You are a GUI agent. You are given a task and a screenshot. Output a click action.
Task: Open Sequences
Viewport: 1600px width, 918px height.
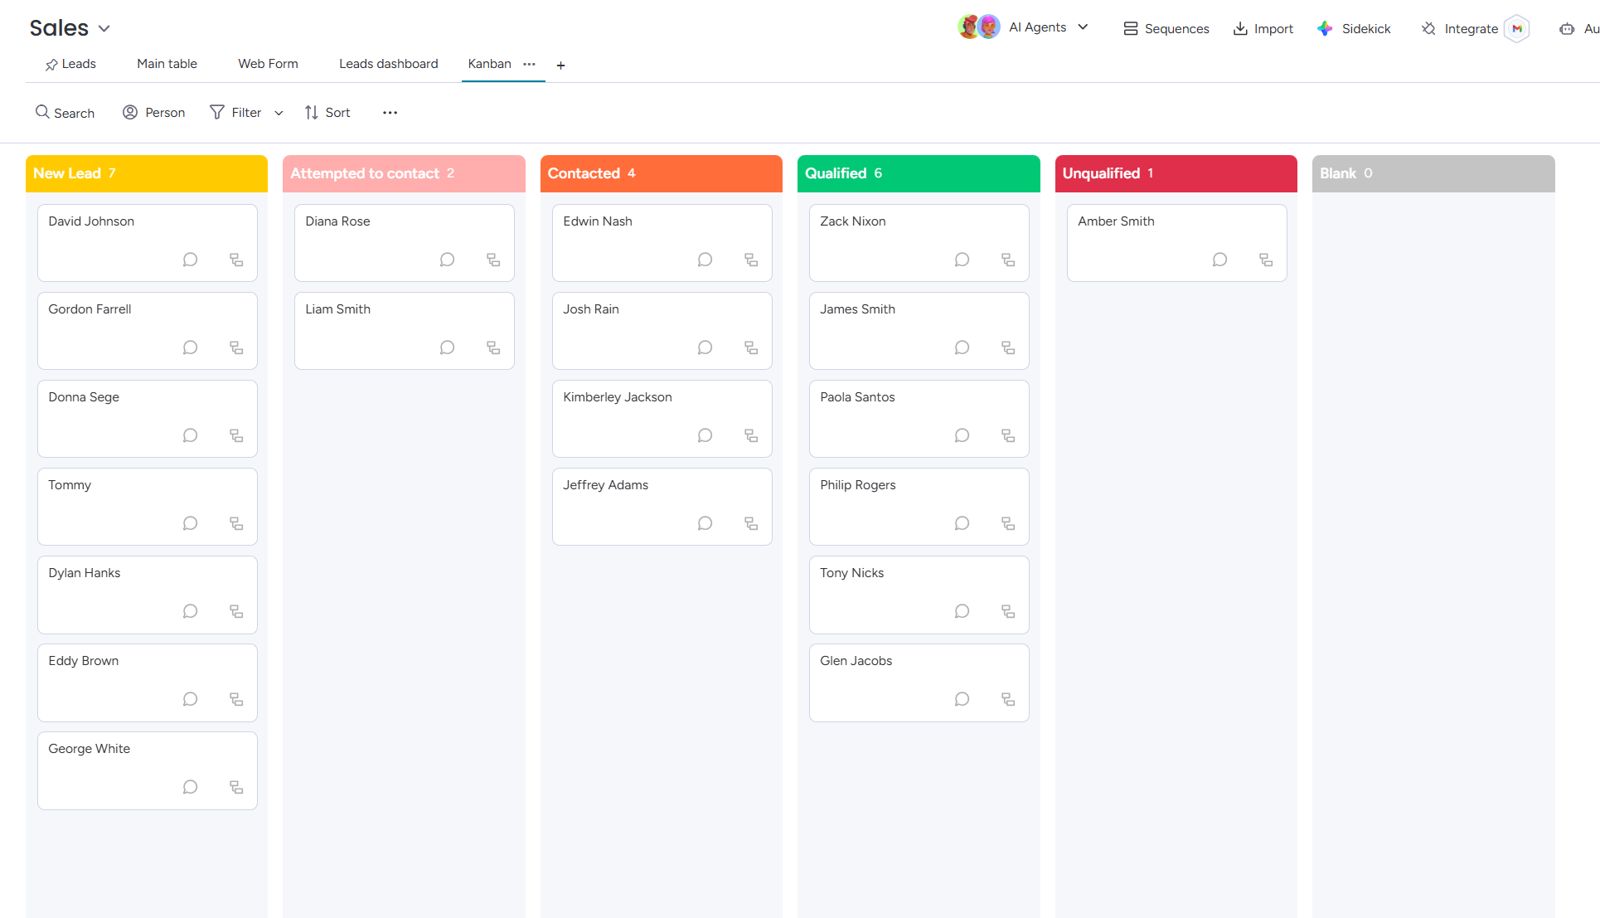click(1166, 29)
